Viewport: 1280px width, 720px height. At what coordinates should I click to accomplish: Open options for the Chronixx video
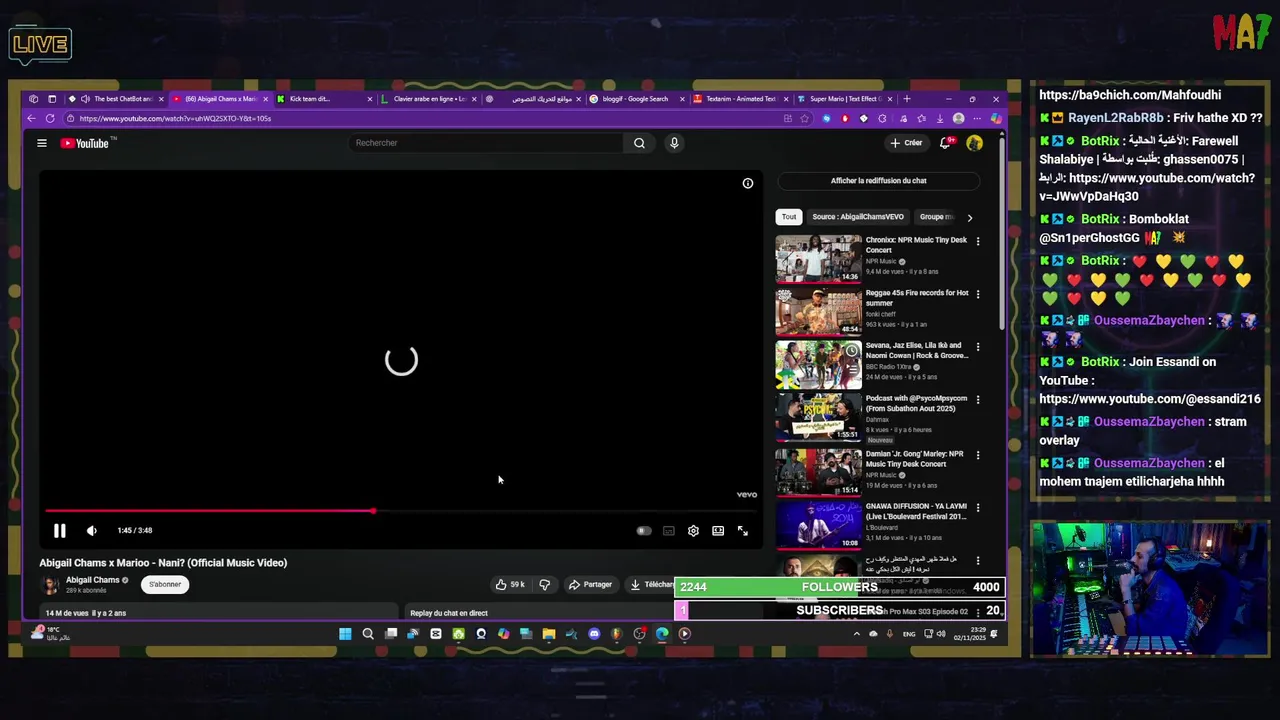(978, 241)
